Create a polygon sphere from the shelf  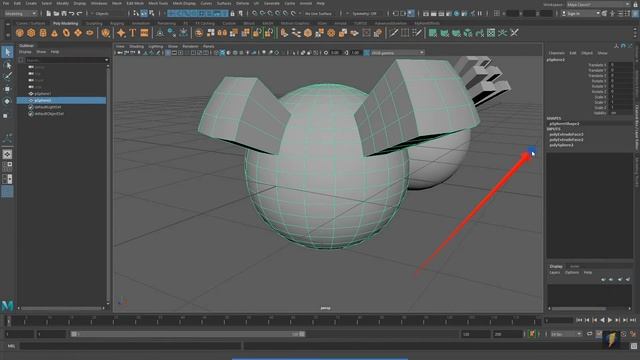[20, 33]
